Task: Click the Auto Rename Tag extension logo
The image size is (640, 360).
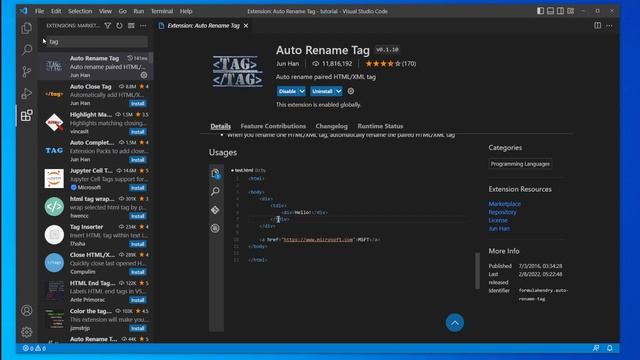Action: tap(237, 71)
